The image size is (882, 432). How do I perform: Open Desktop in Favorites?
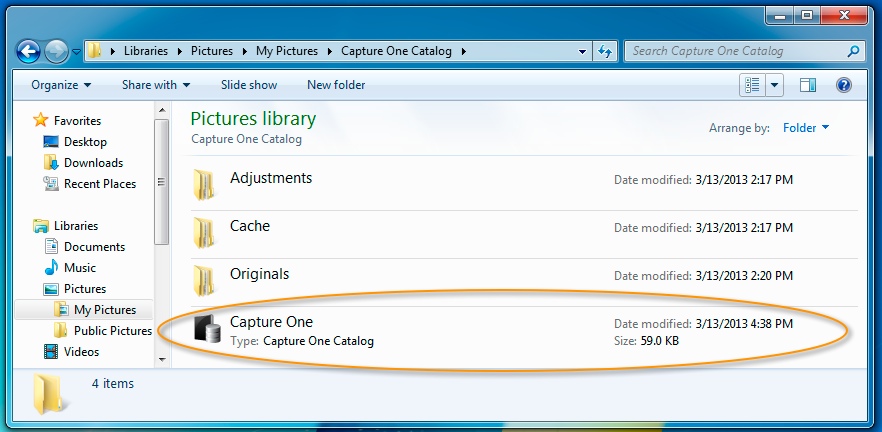(85, 142)
